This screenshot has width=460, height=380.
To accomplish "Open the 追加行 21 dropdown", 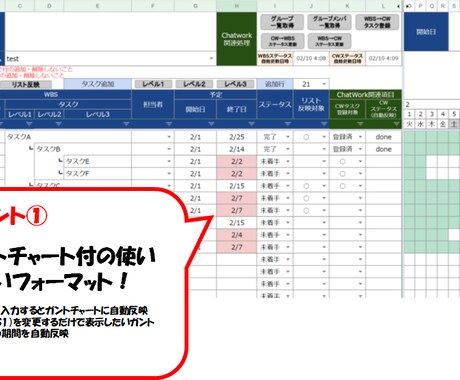I will click(x=324, y=84).
